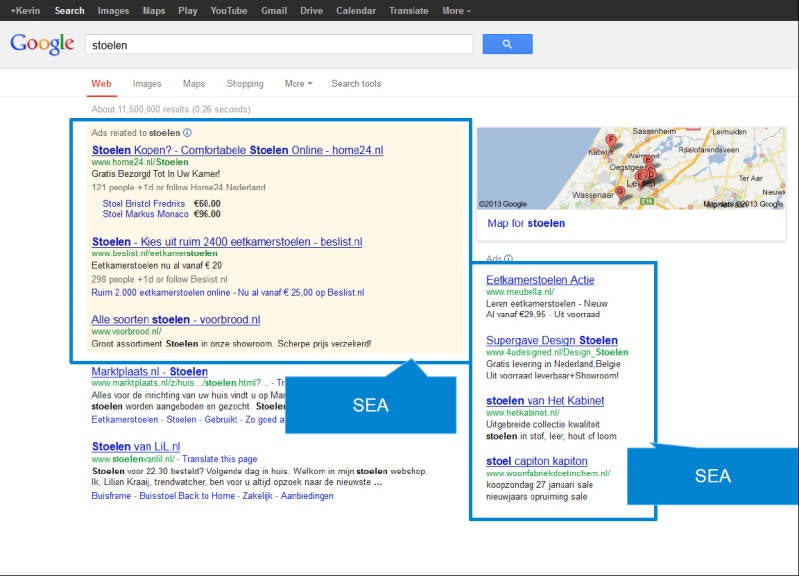
Task: Open Gmail from the top bar
Action: pyautogui.click(x=274, y=11)
